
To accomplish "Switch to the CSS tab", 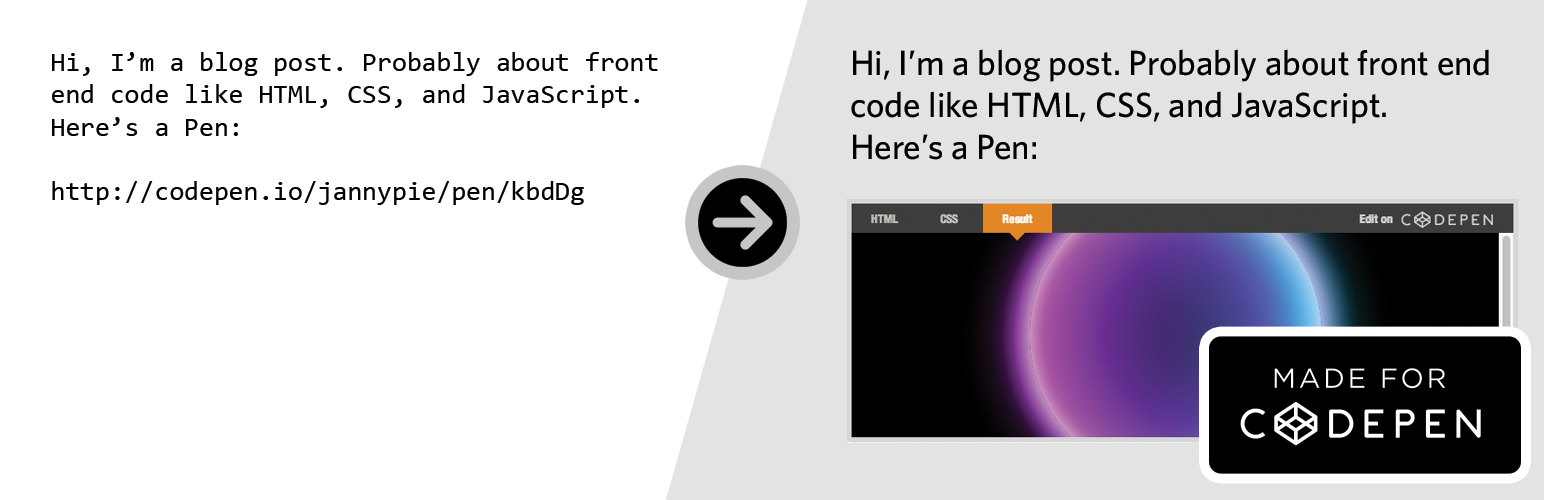I will click(949, 219).
